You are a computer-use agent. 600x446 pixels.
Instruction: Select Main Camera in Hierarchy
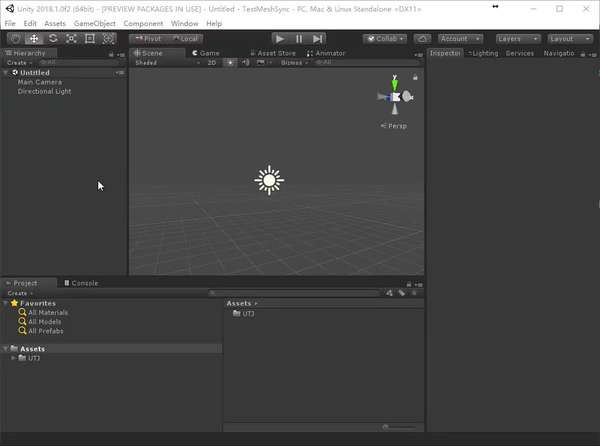tap(39, 82)
